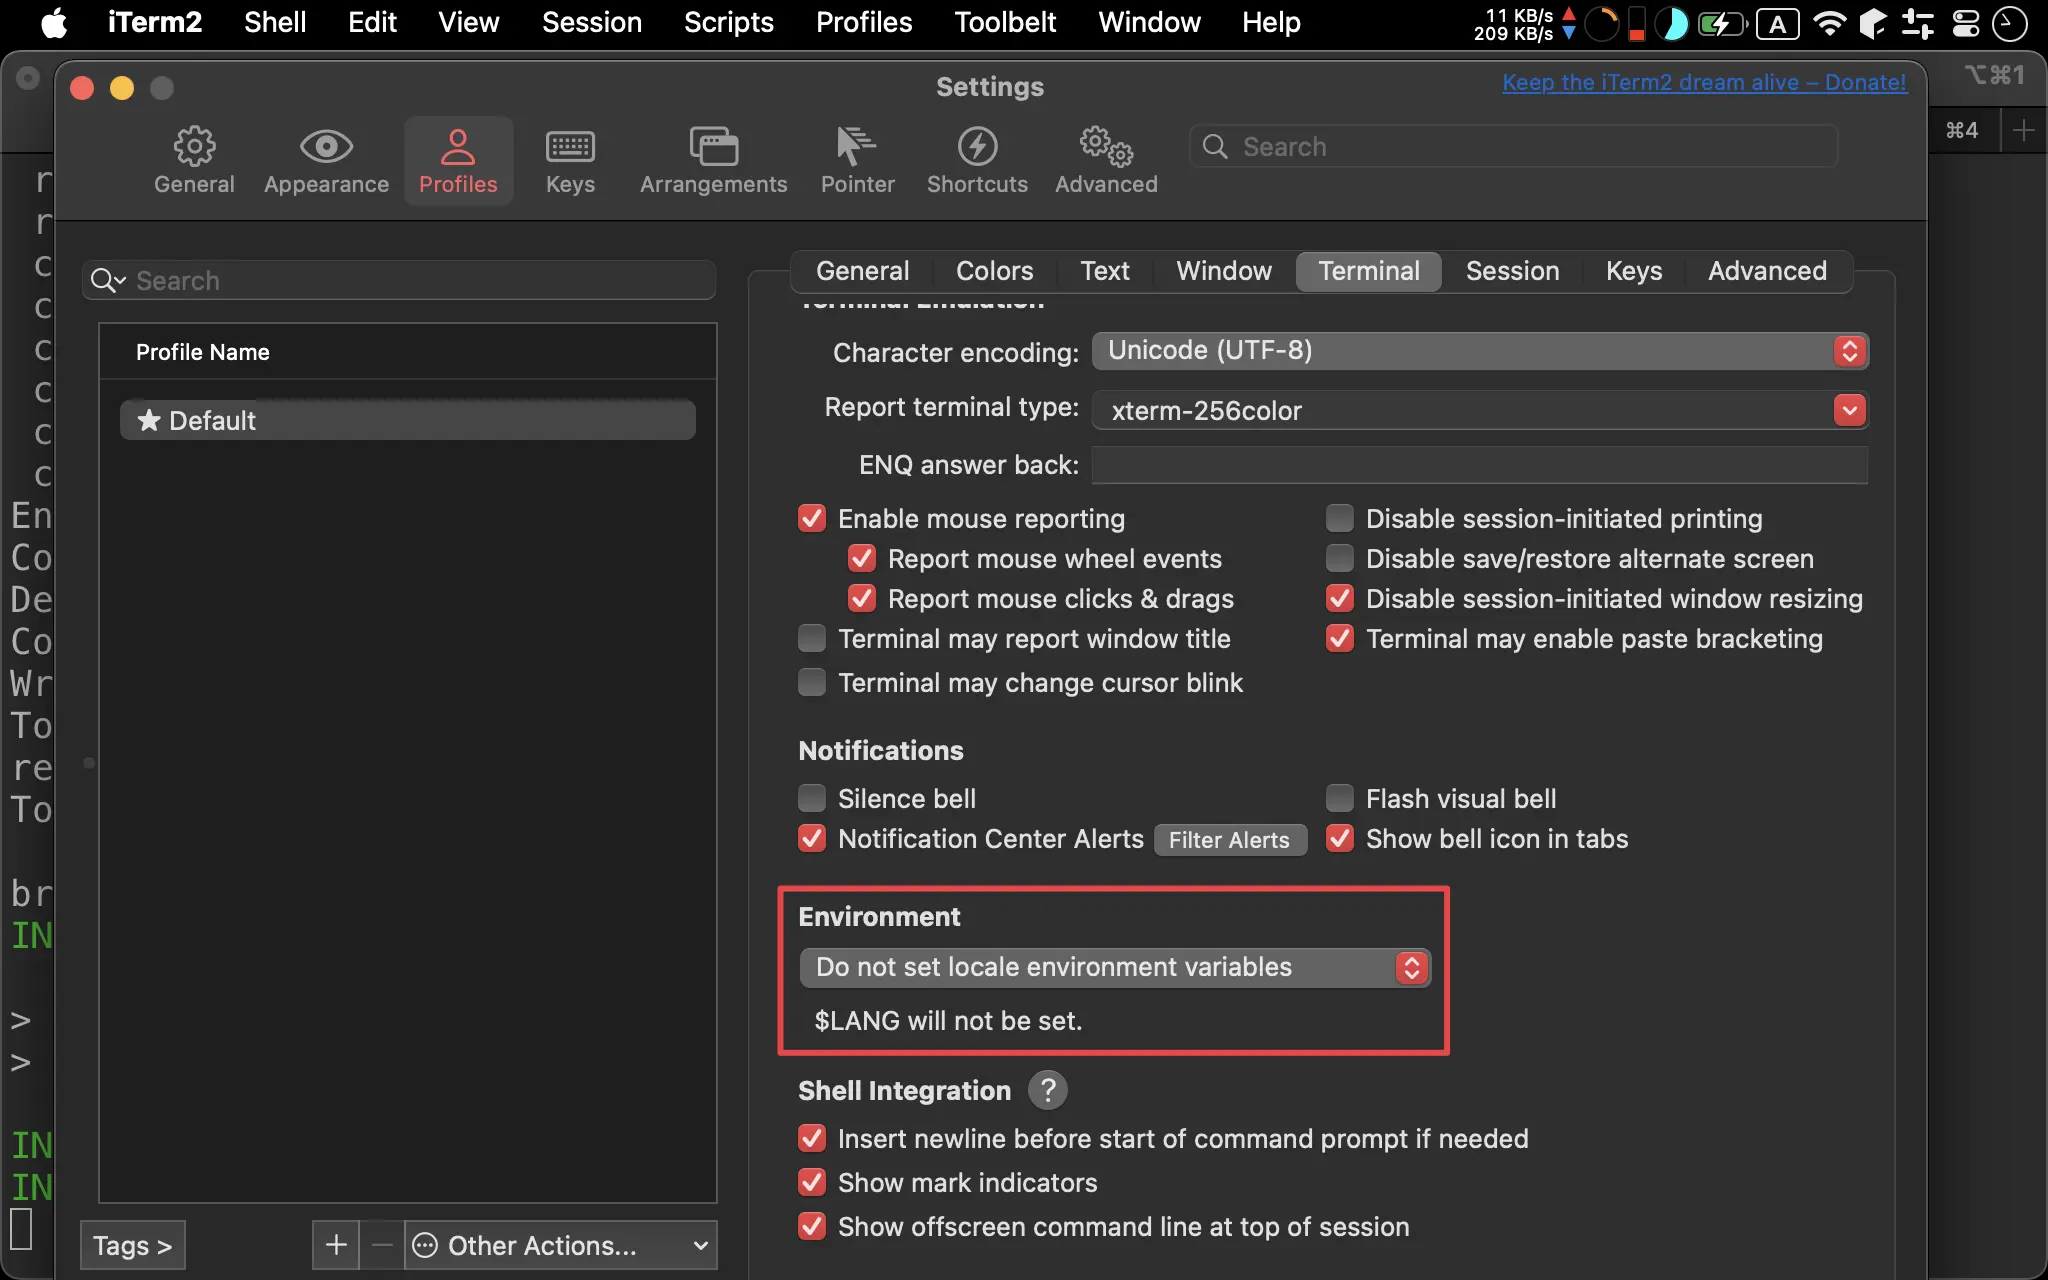Viewport: 2048px width, 1280px height.
Task: Click the Appearance icon in settings toolbar
Action: click(326, 156)
